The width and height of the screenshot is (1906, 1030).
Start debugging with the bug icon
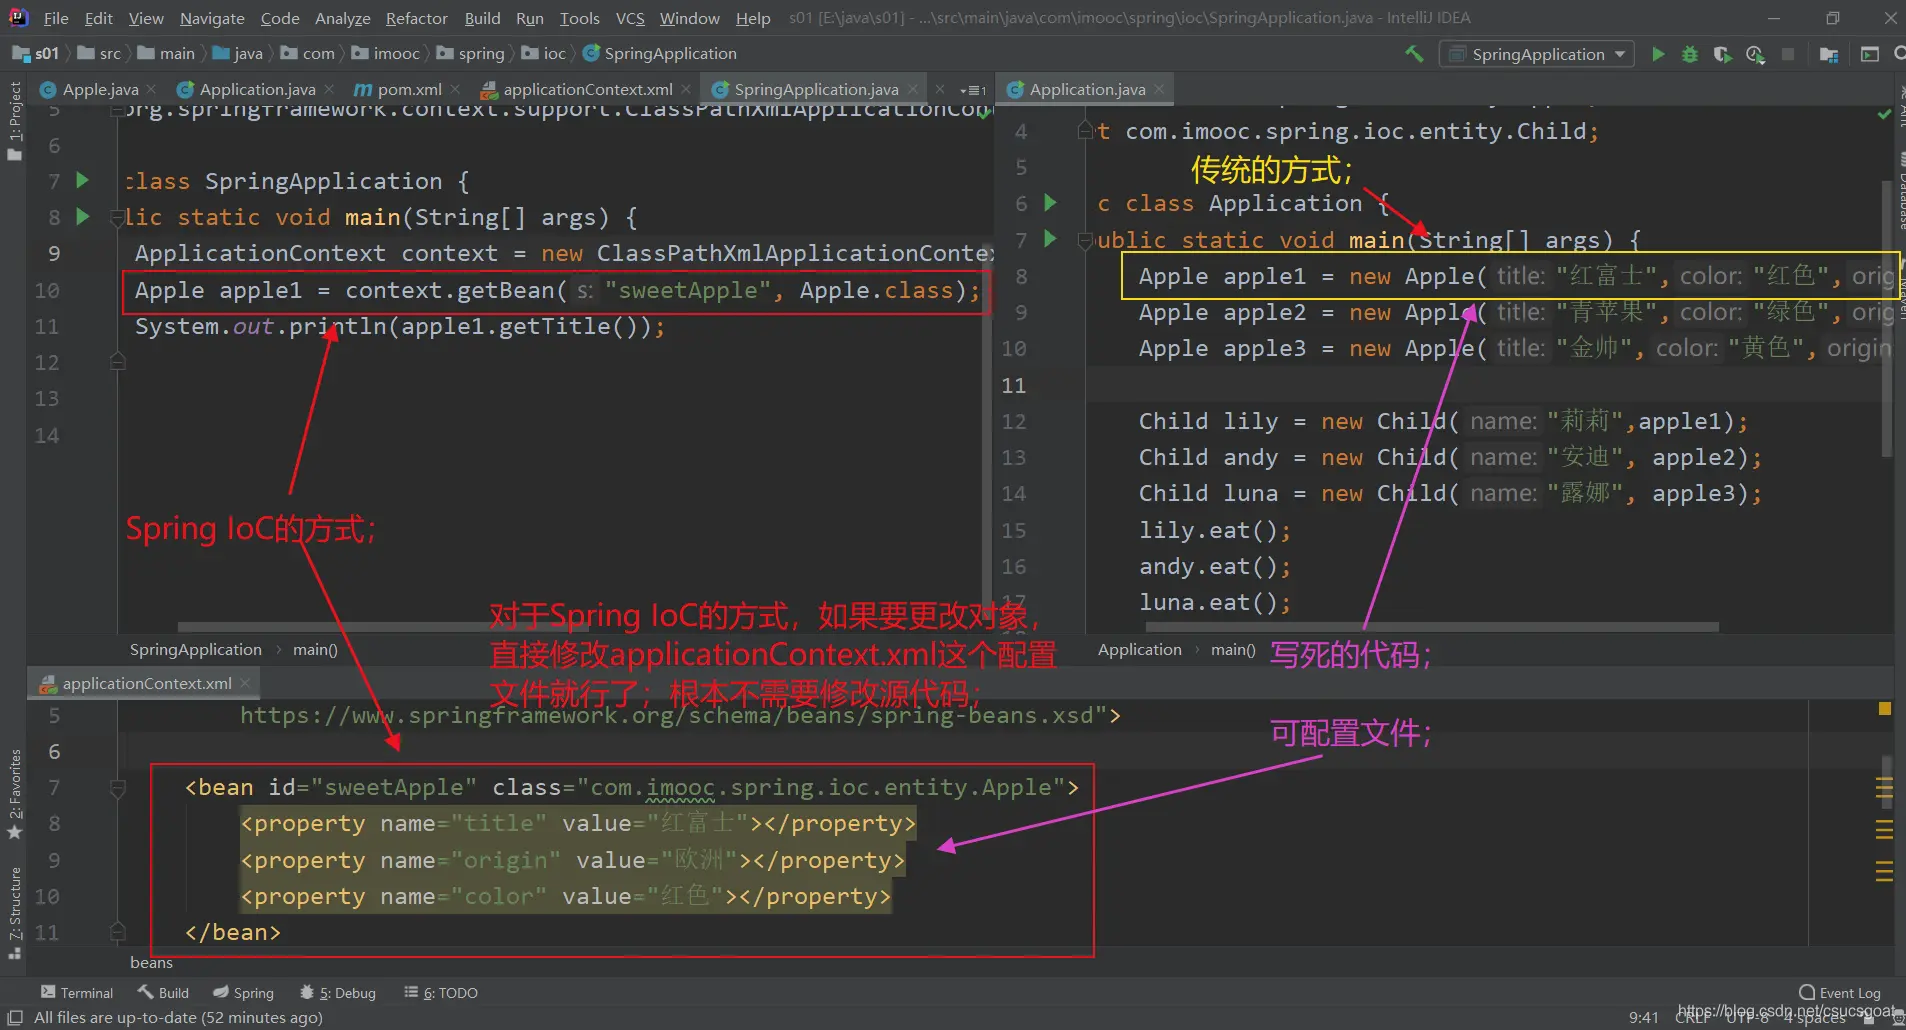tap(1690, 54)
